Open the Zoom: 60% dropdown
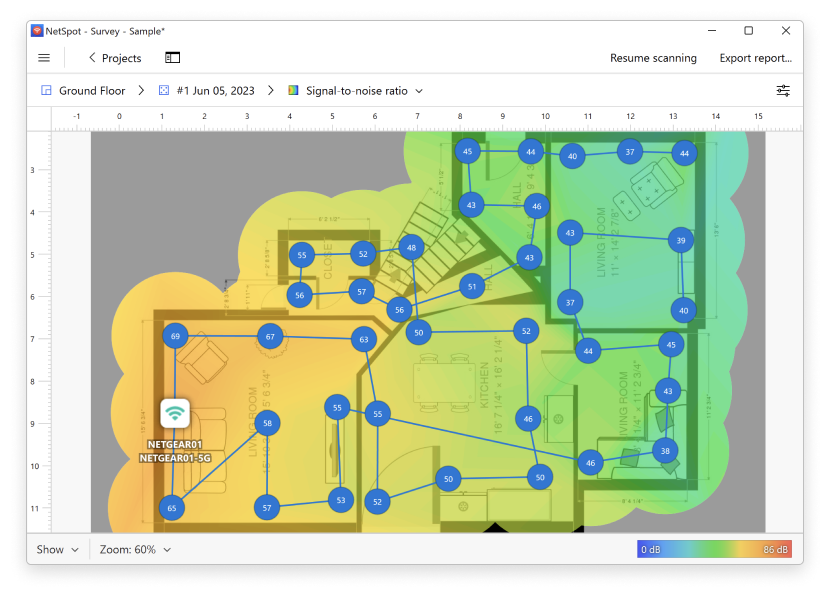This screenshot has height=597, width=830. pyautogui.click(x=135, y=549)
